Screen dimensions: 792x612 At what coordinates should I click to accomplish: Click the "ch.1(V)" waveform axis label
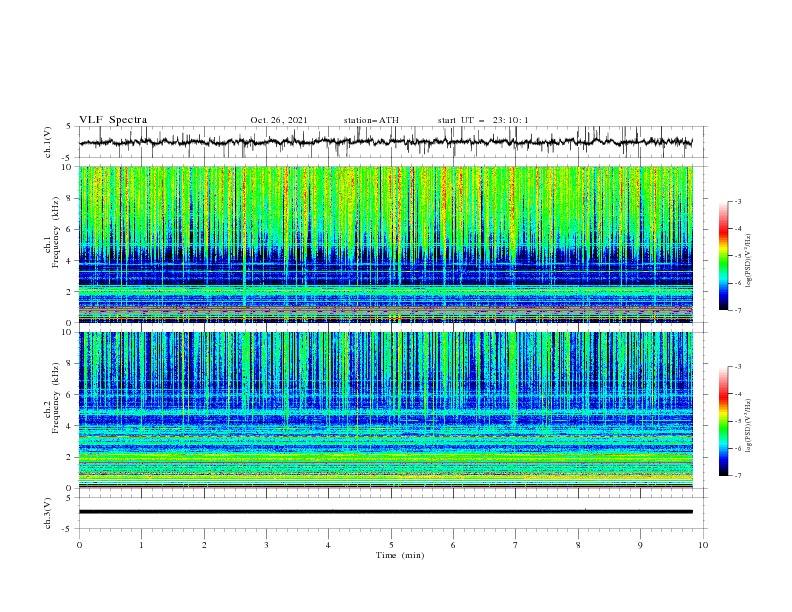coord(48,142)
